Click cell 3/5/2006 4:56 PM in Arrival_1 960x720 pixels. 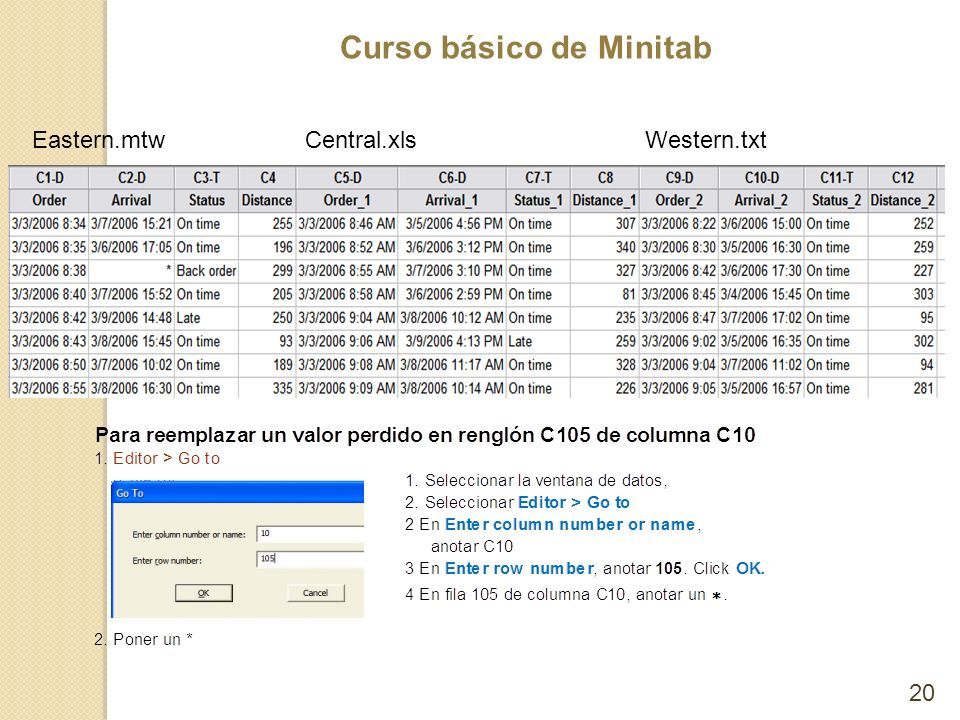pos(452,224)
